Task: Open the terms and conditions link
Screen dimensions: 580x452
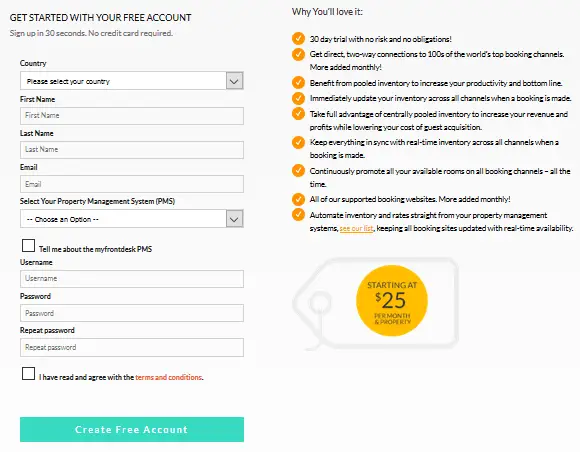Action: click(169, 377)
